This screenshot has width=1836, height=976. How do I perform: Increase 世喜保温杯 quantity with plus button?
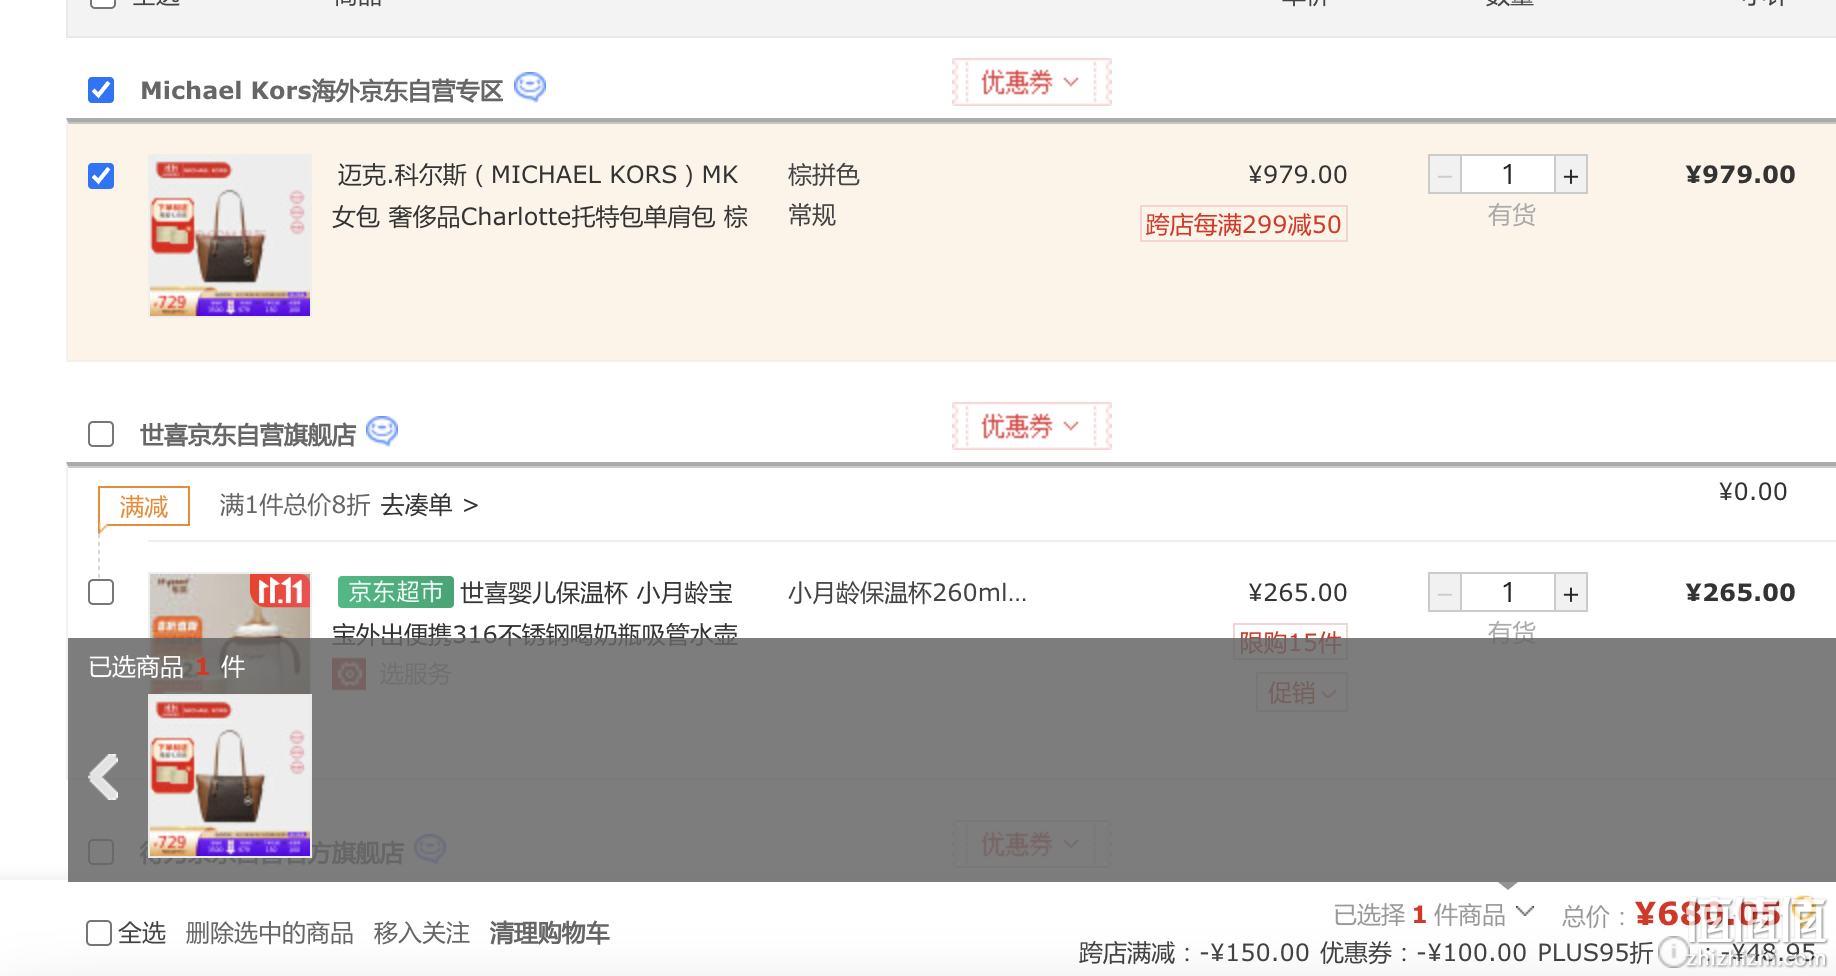pyautogui.click(x=1571, y=593)
